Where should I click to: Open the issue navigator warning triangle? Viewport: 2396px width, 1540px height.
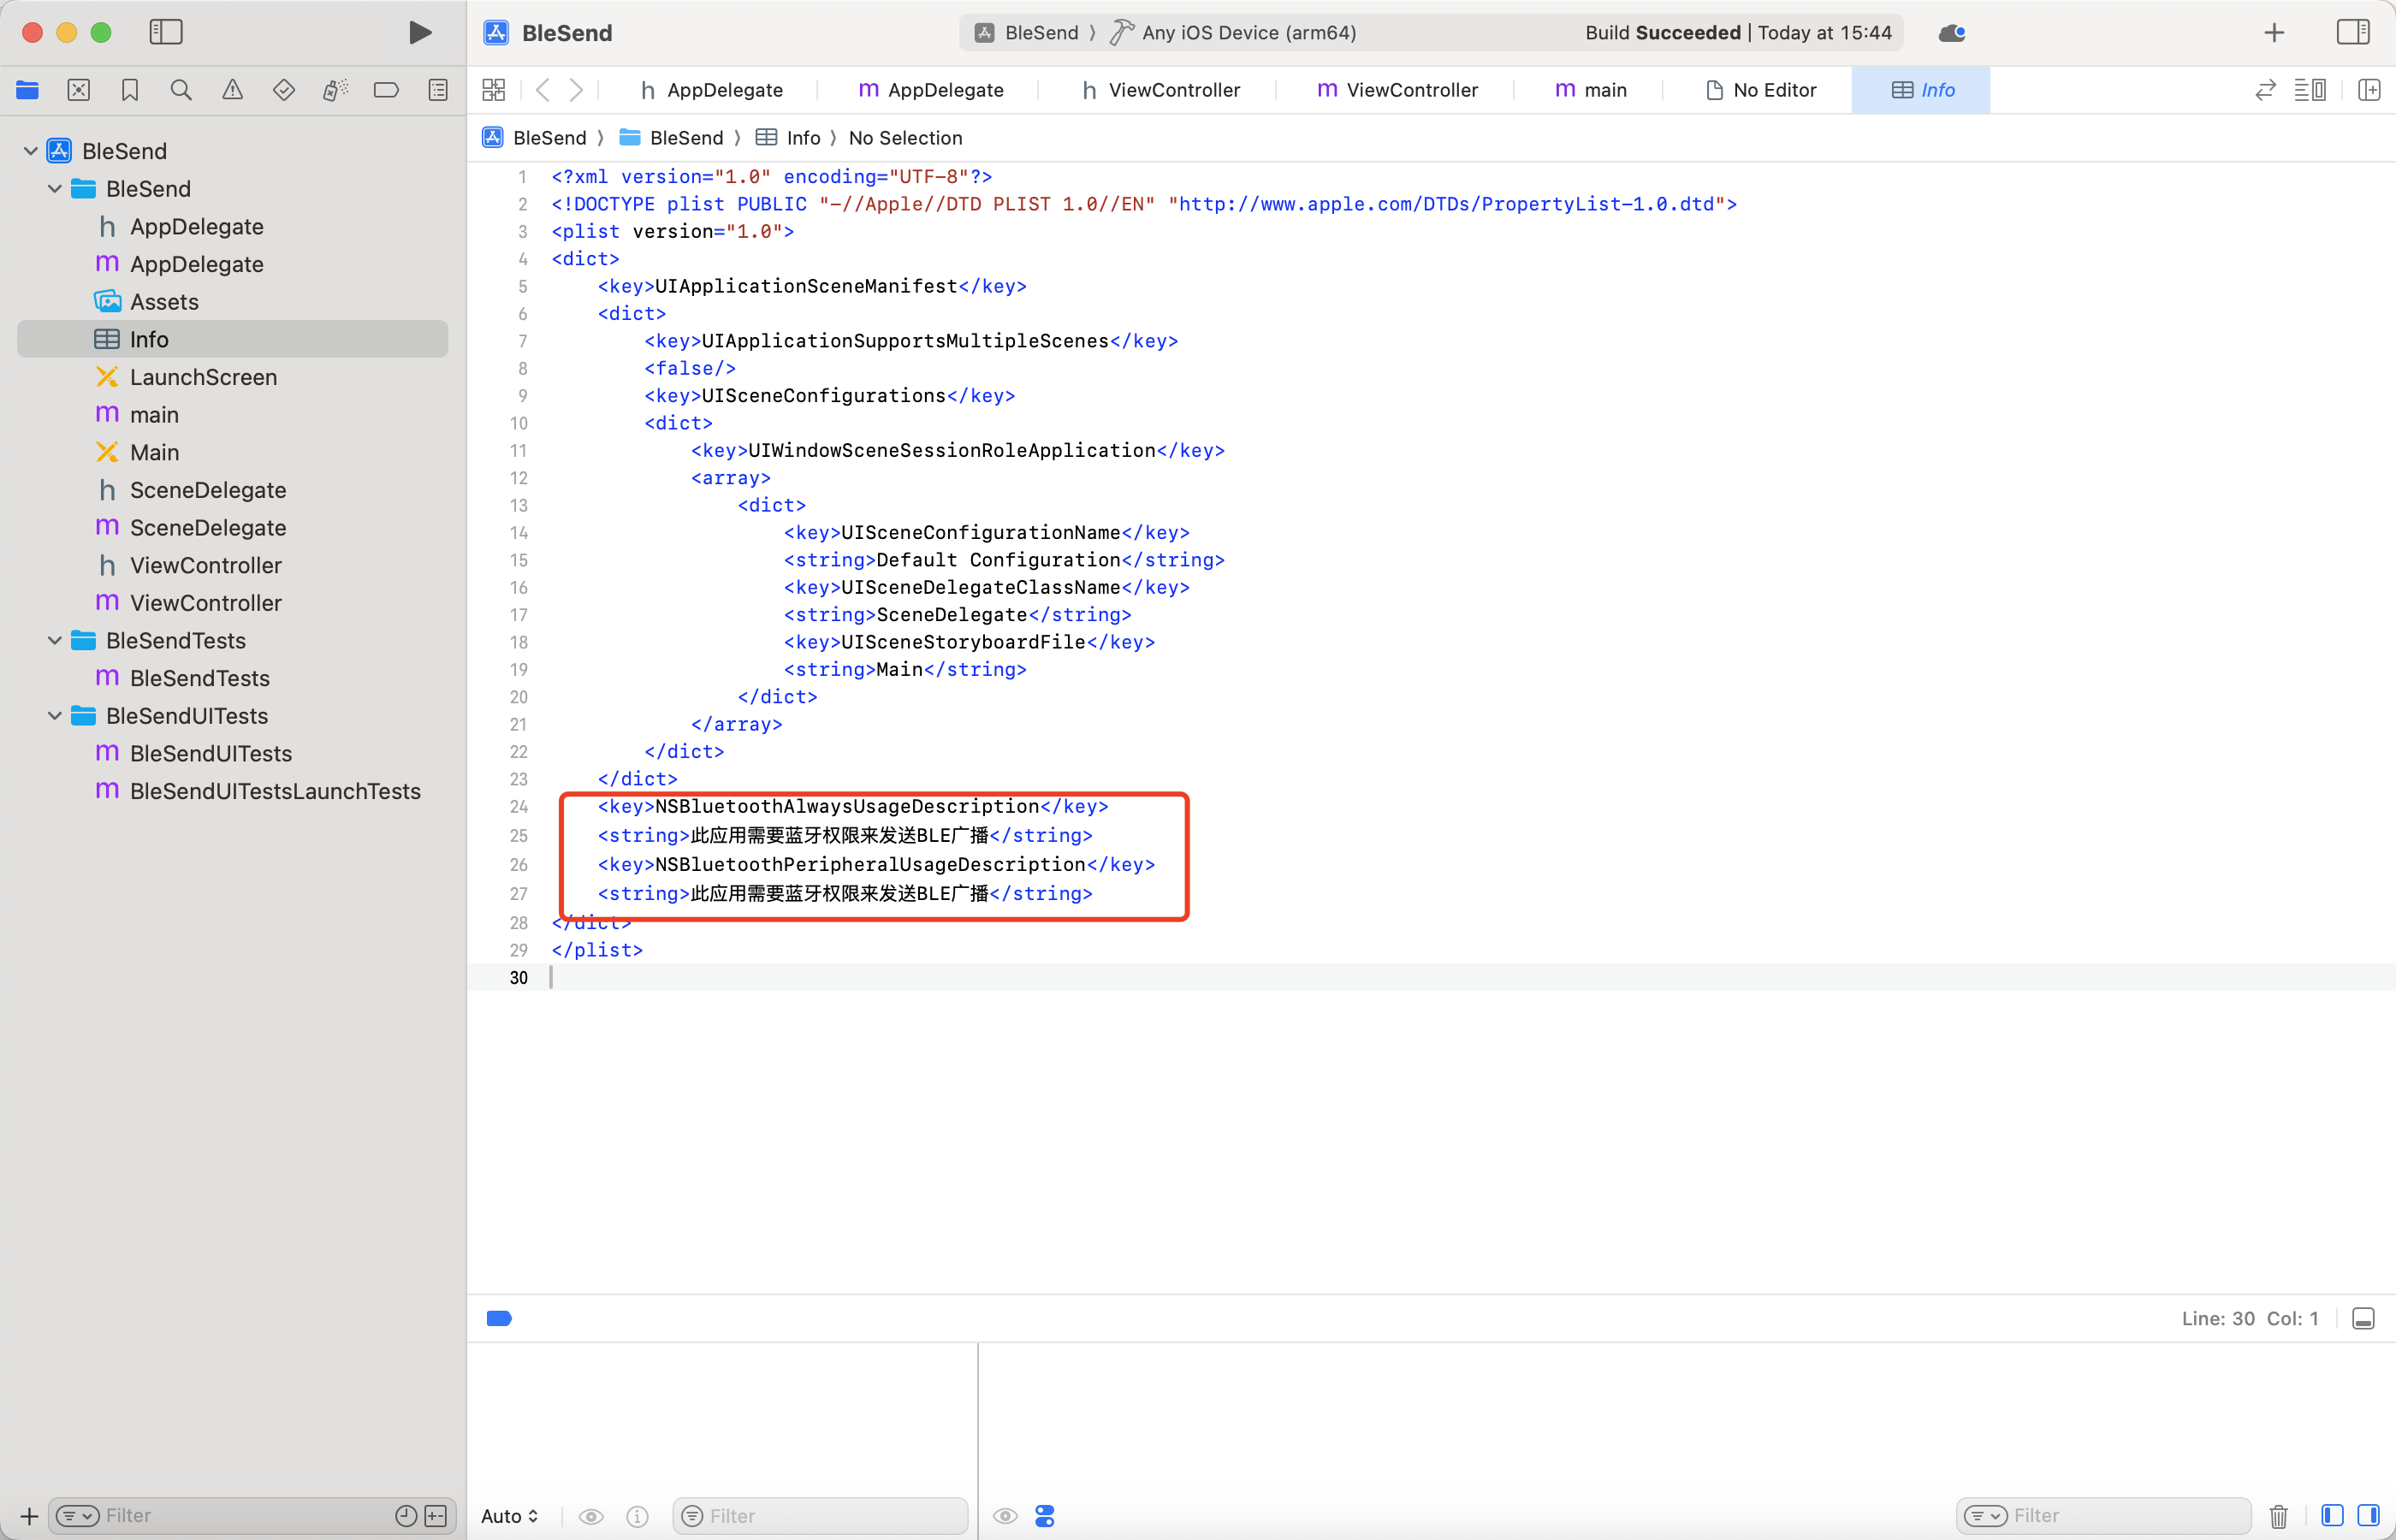coord(232,89)
